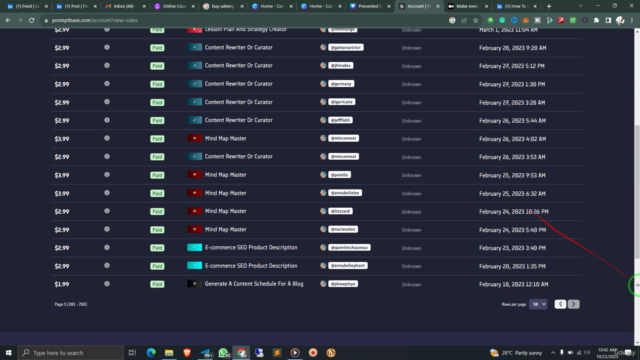
Task: Open E-commerce SEO Product Description, February 23 sale
Action: (251, 247)
